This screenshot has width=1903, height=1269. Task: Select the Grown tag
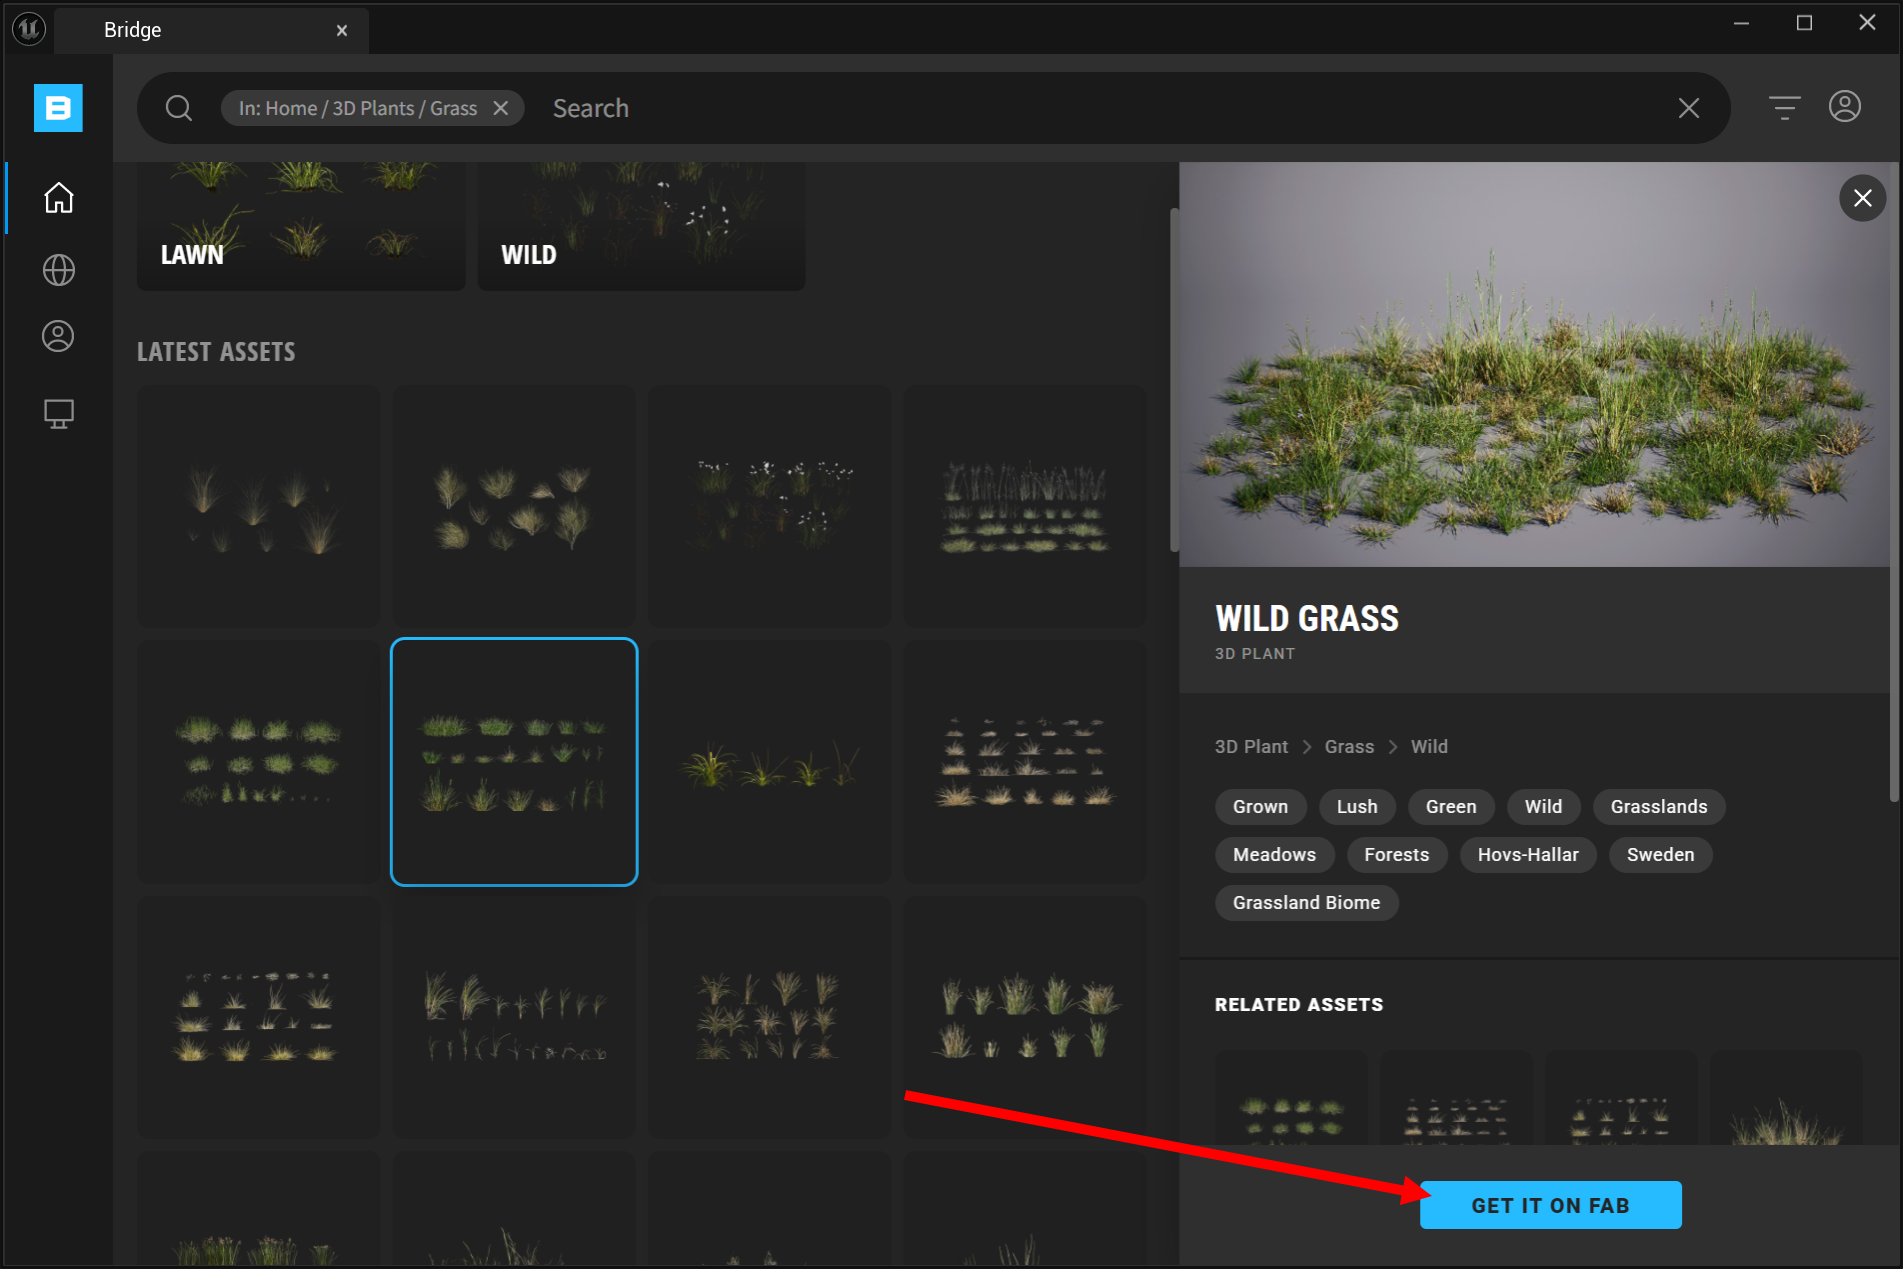tap(1260, 807)
